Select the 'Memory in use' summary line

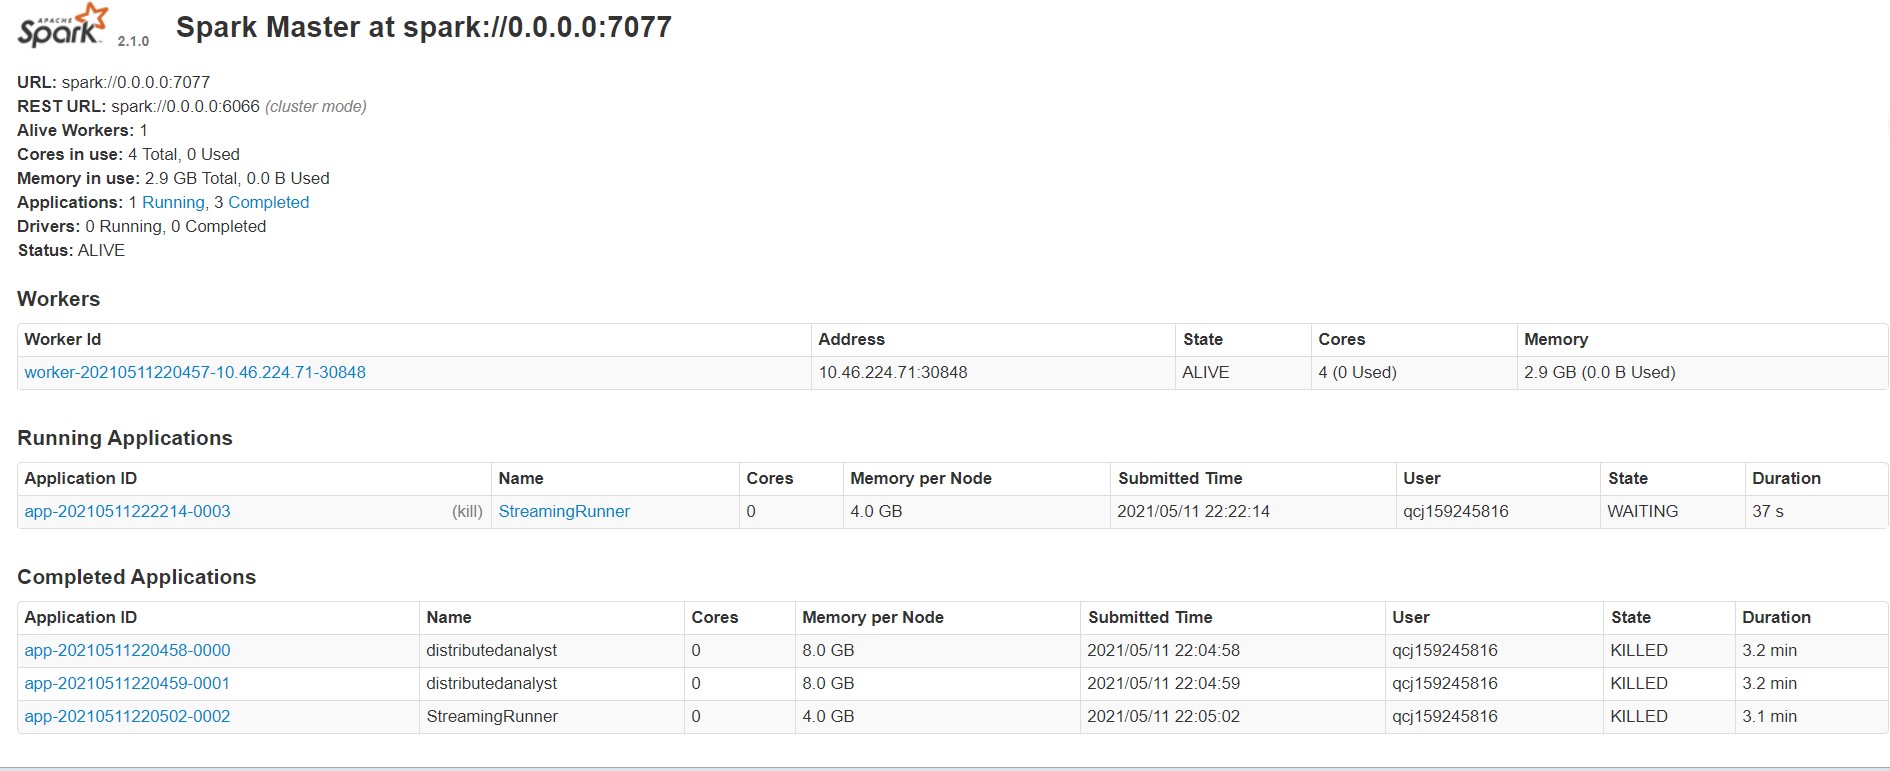[173, 178]
